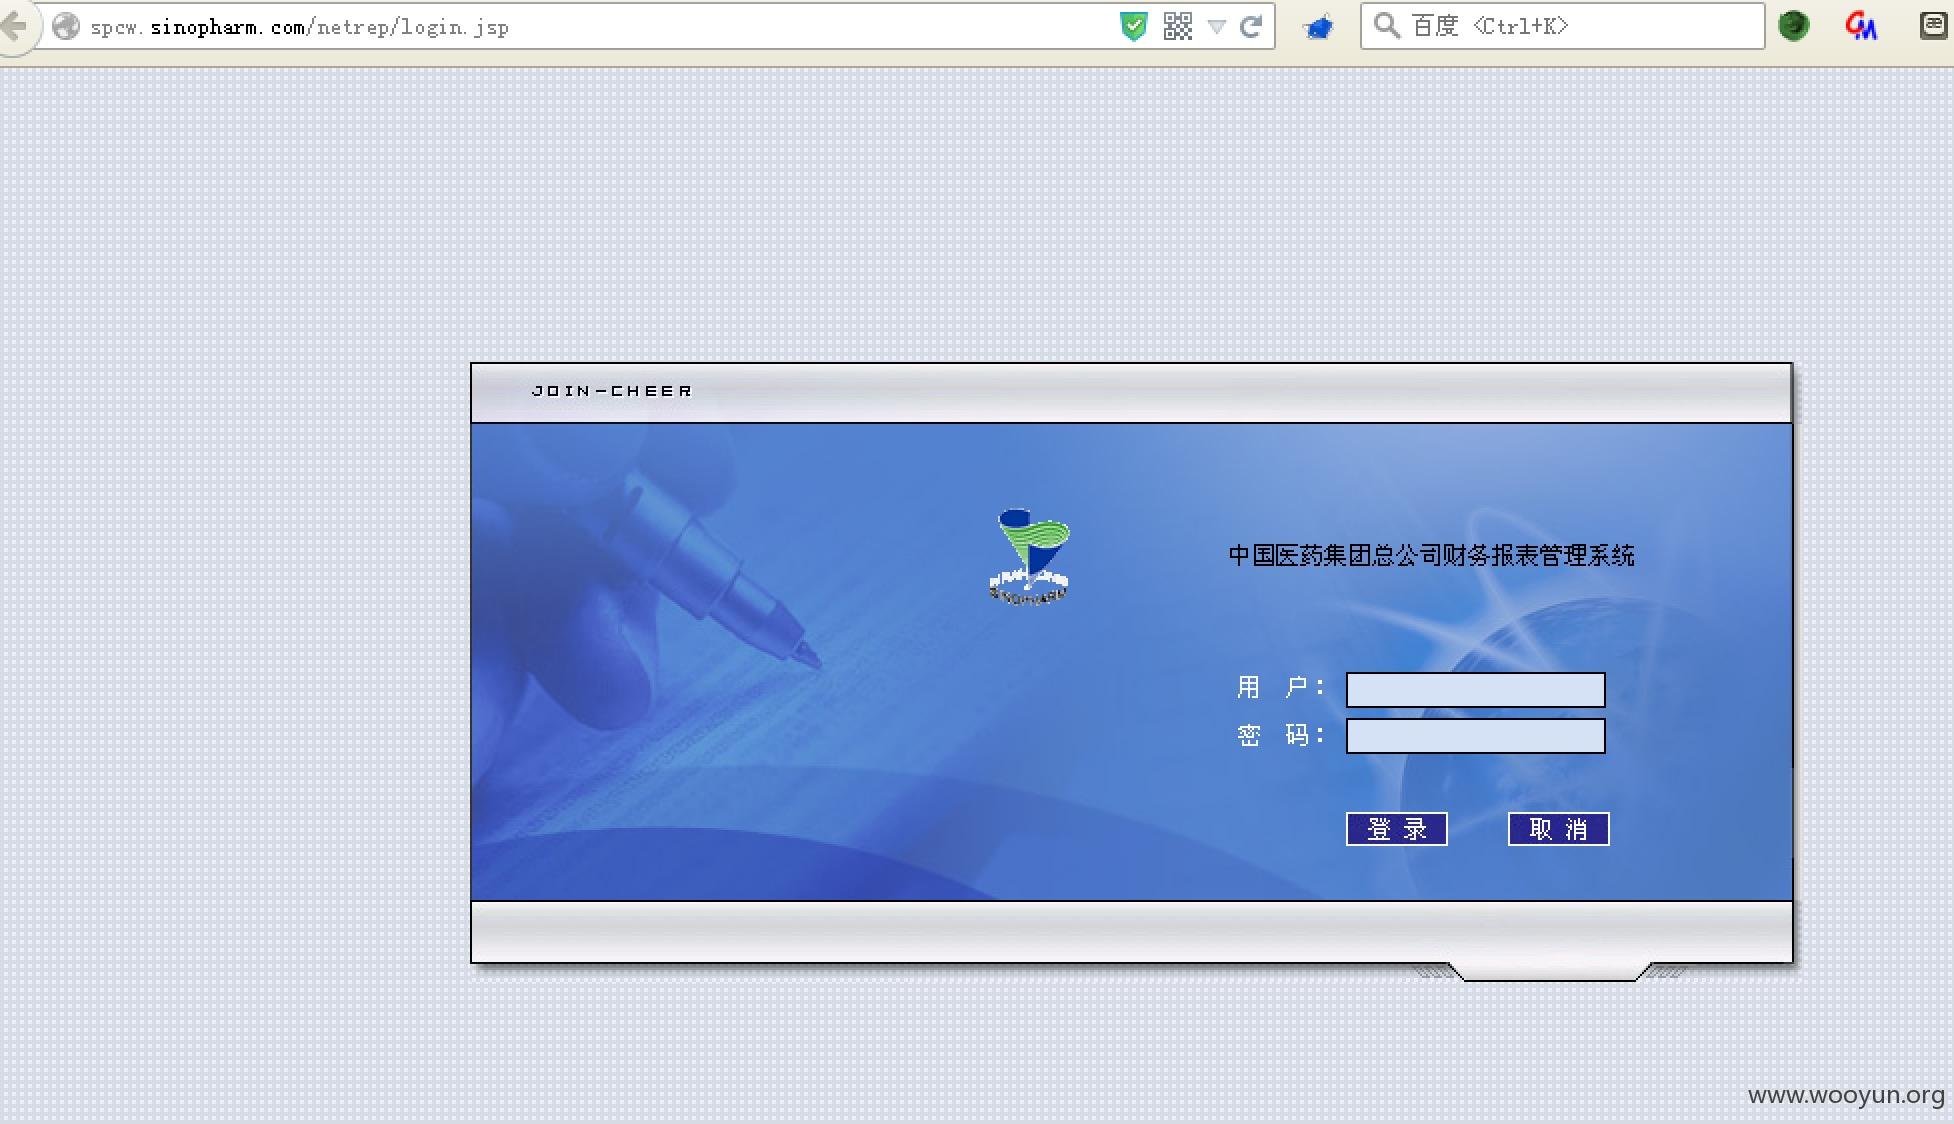Viewport: 1954px width, 1124px height.
Task: Click the globe site identity icon
Action: 66,27
